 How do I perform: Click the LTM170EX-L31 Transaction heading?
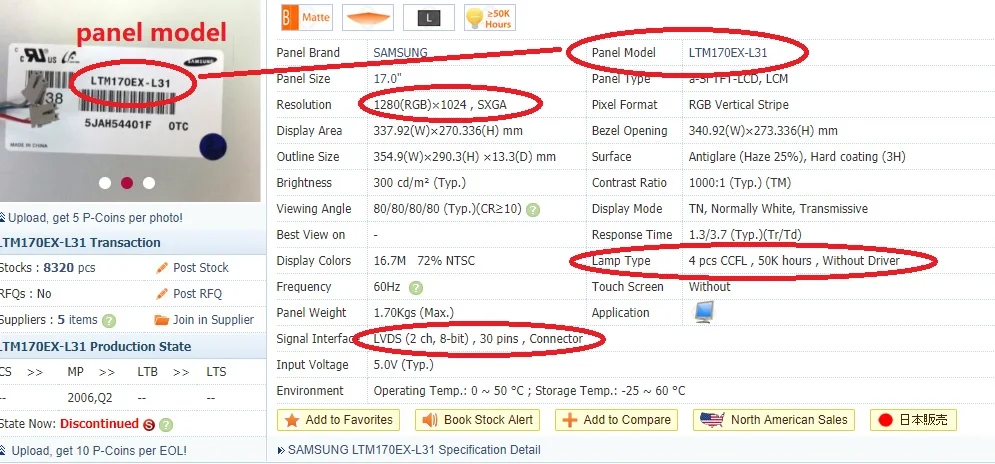click(80, 242)
